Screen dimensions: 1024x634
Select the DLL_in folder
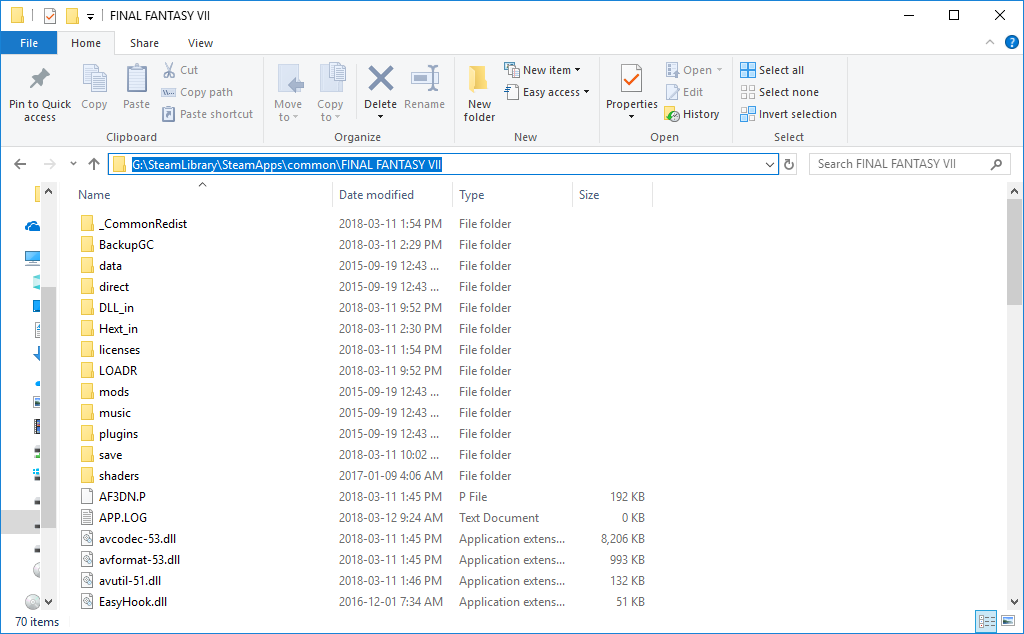(116, 308)
